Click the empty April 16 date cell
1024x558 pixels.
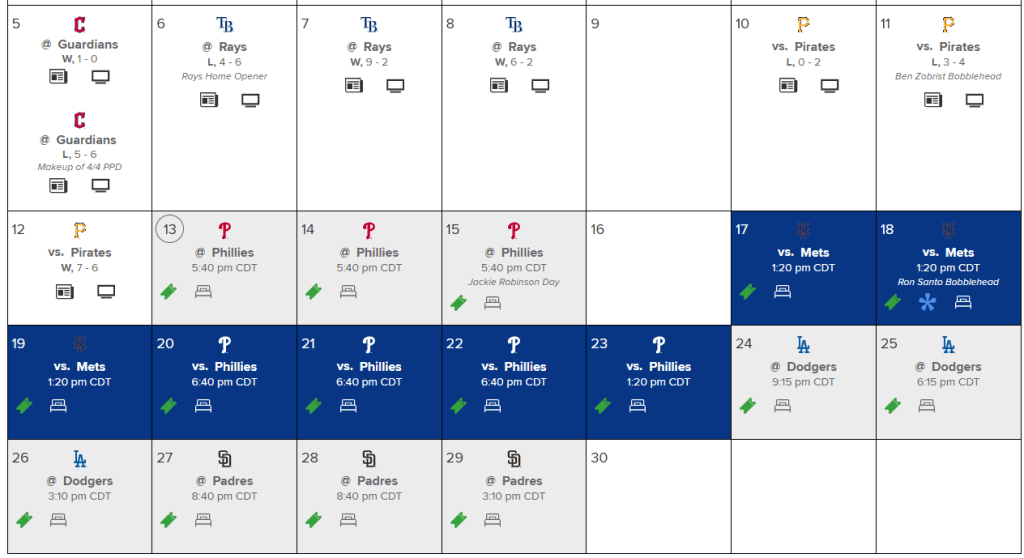pos(657,267)
